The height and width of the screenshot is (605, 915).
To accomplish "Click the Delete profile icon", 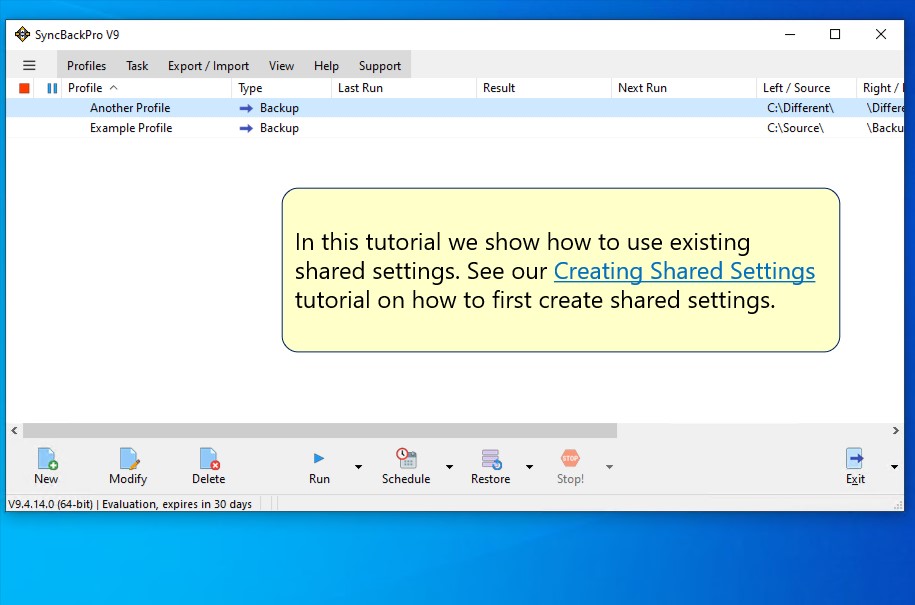I will [x=209, y=459].
